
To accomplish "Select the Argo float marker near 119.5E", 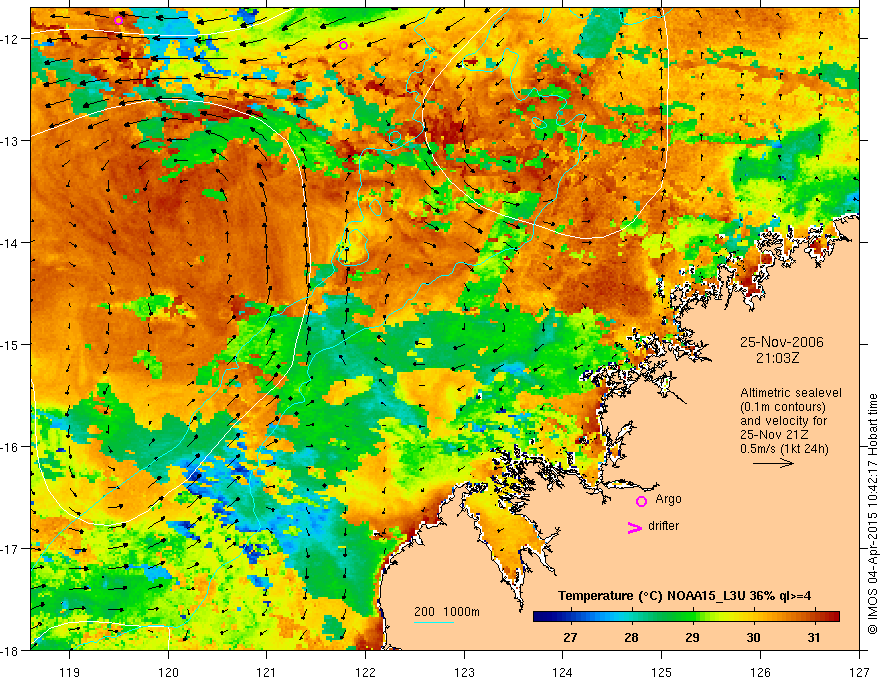I will pos(118,20).
